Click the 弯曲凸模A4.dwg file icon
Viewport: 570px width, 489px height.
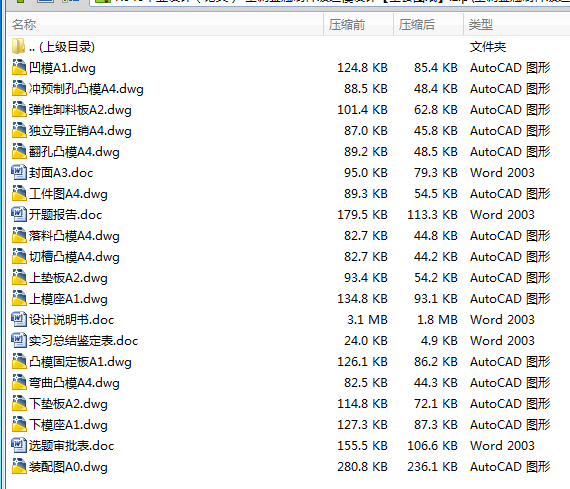19,382
